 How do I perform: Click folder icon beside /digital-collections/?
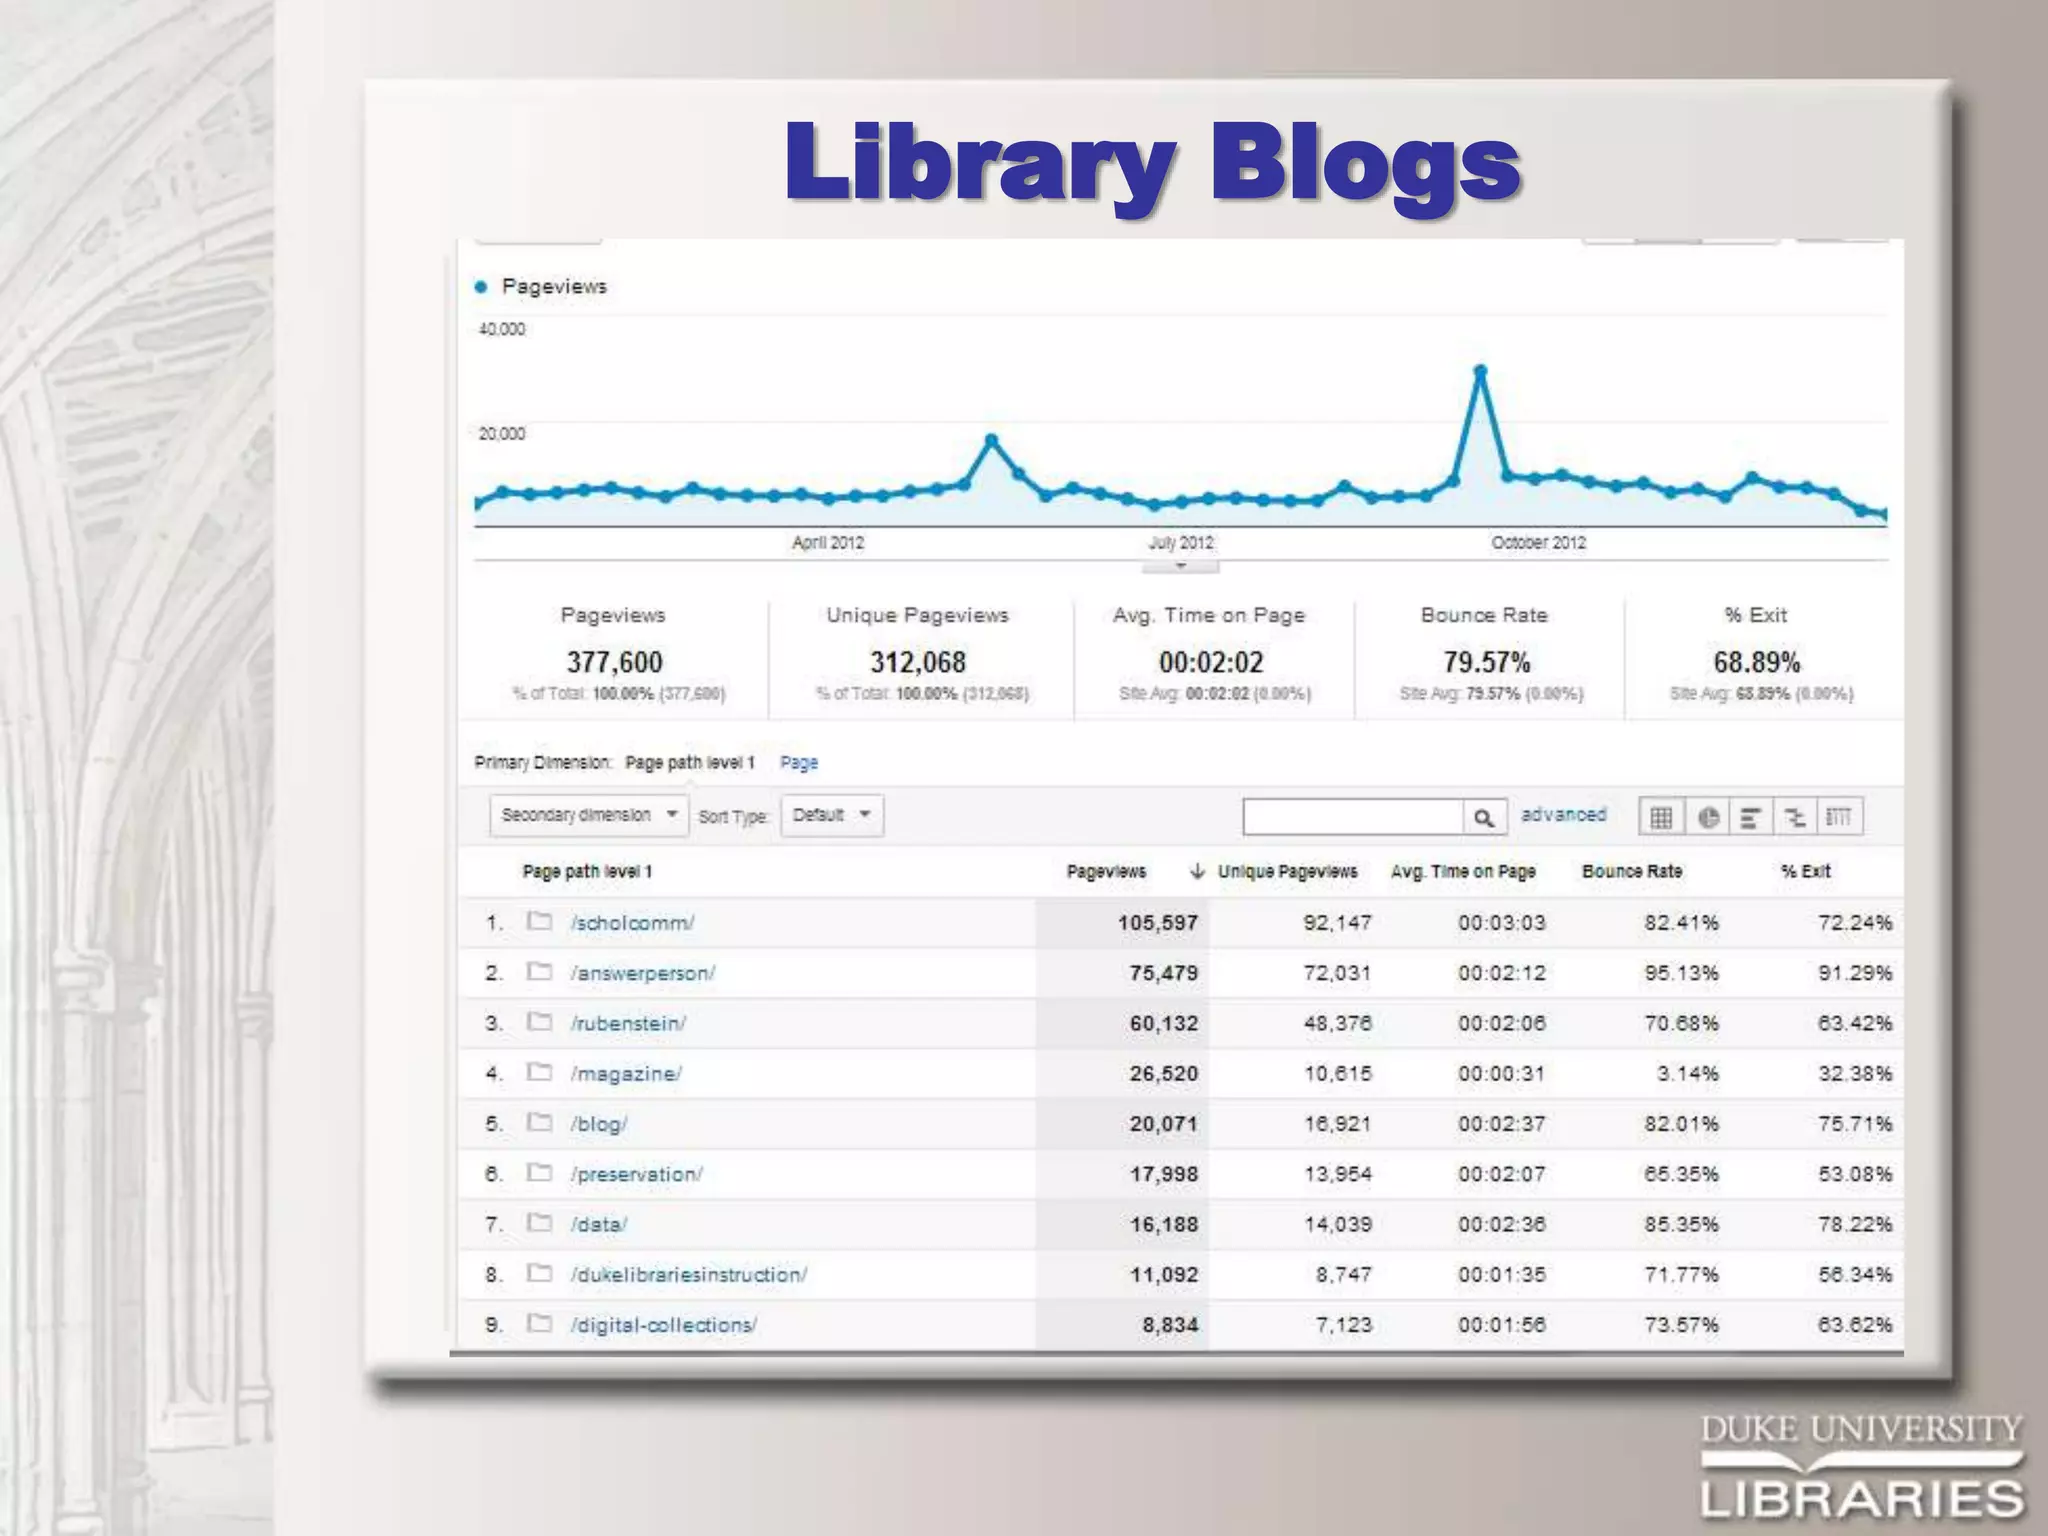tap(540, 1322)
